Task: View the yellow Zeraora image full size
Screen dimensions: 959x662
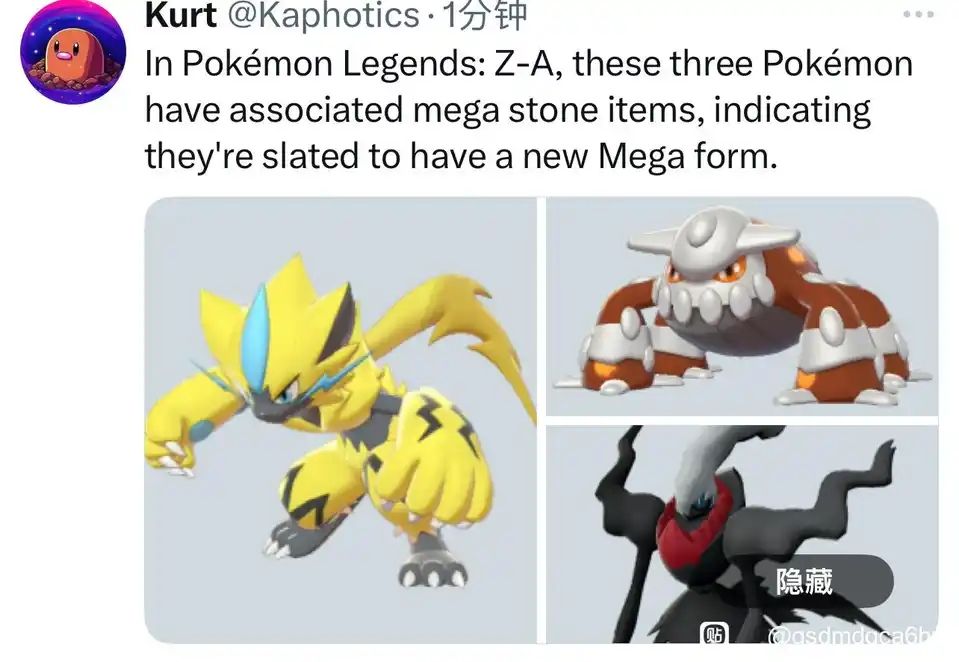Action: (341, 420)
